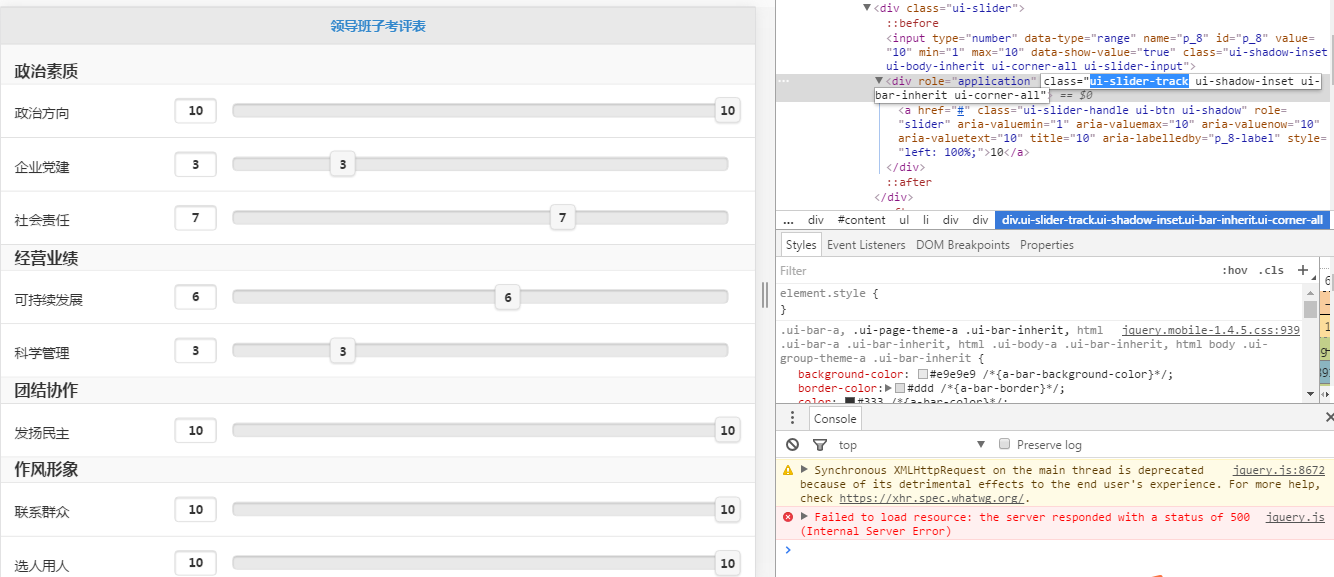
Task: Switch to the Styles tab
Action: coord(800,244)
